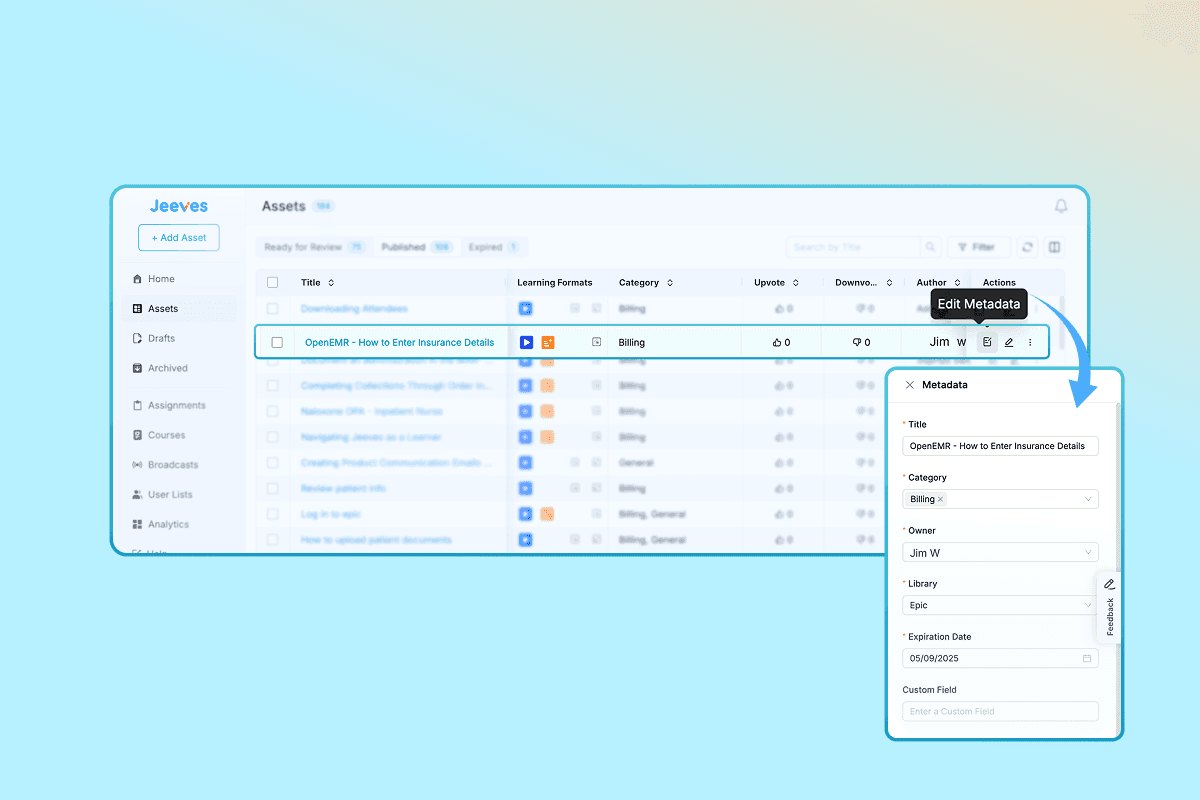Open the Category dropdown in Metadata panel
This screenshot has height=800, width=1200.
1000,499
